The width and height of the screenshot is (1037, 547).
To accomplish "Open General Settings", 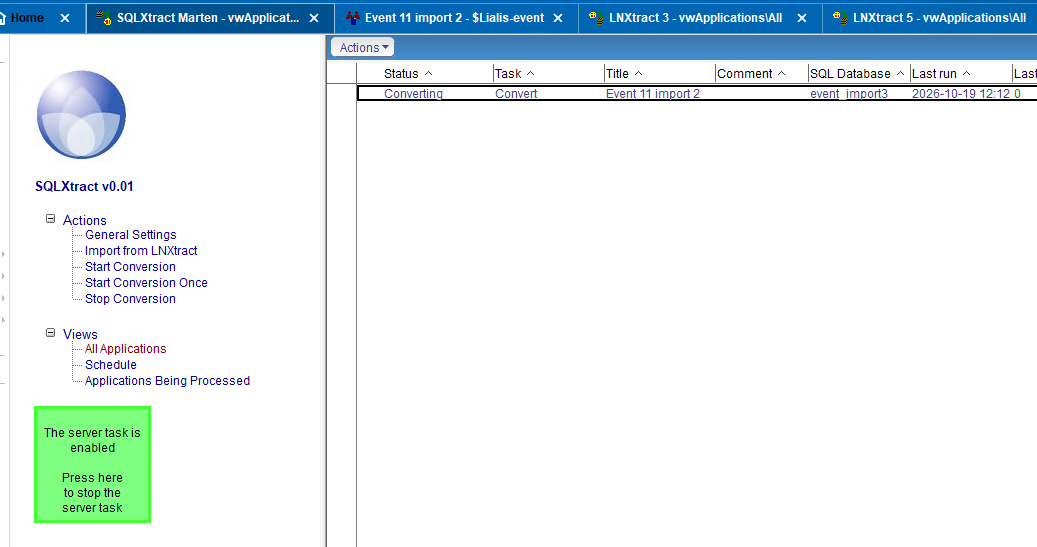I will click(130, 235).
